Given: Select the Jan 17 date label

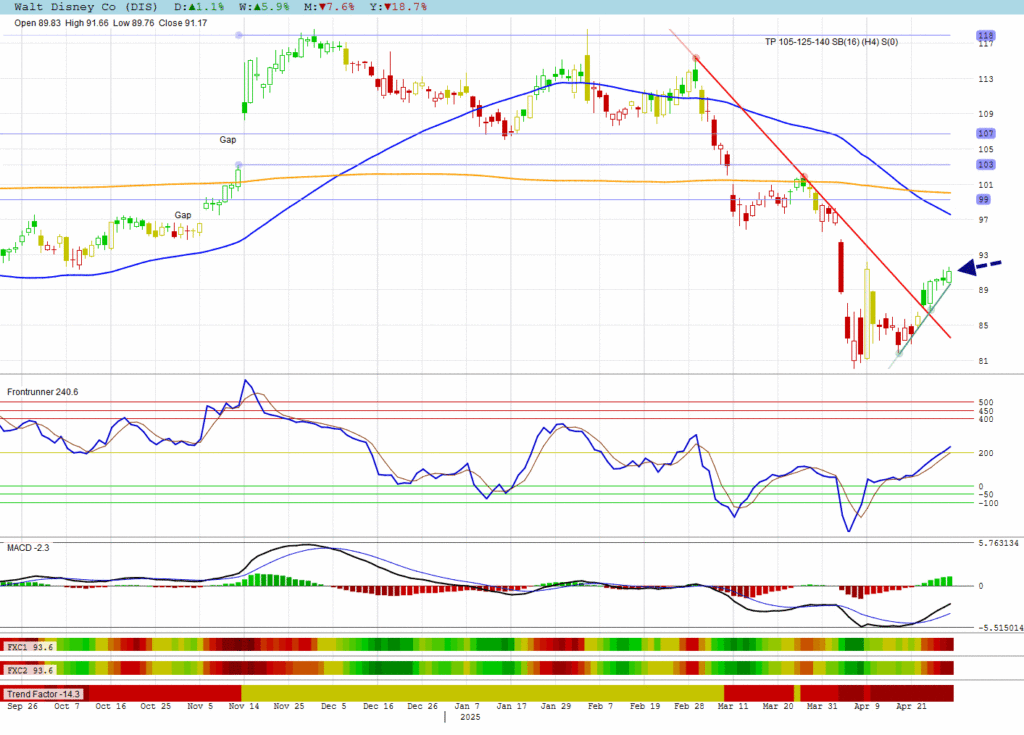Looking at the screenshot, I should pyautogui.click(x=511, y=706).
